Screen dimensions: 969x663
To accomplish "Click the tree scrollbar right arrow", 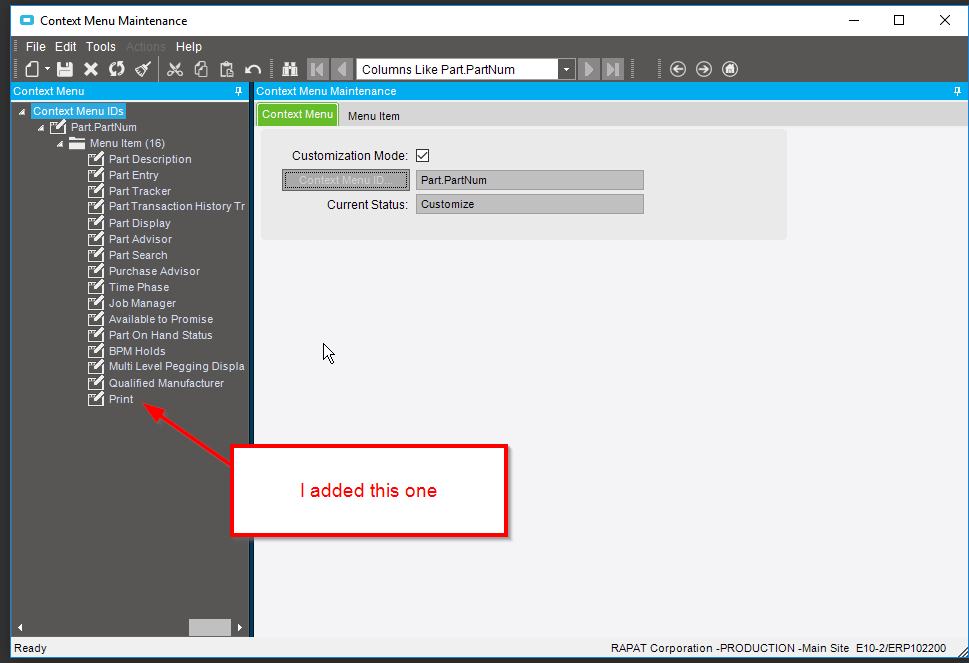I will click(240, 627).
